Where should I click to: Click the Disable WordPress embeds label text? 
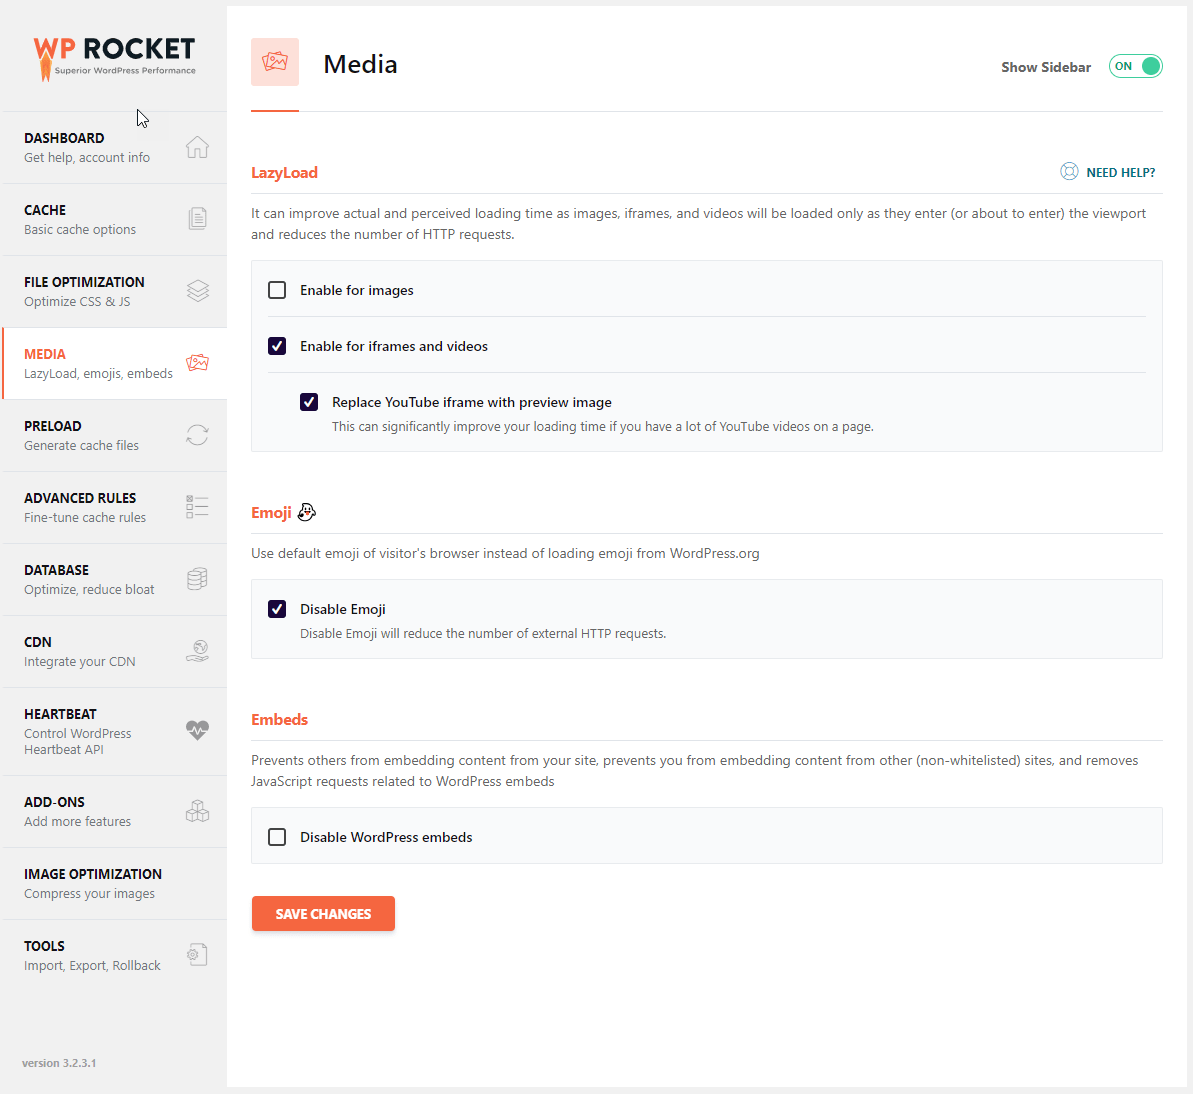386,837
